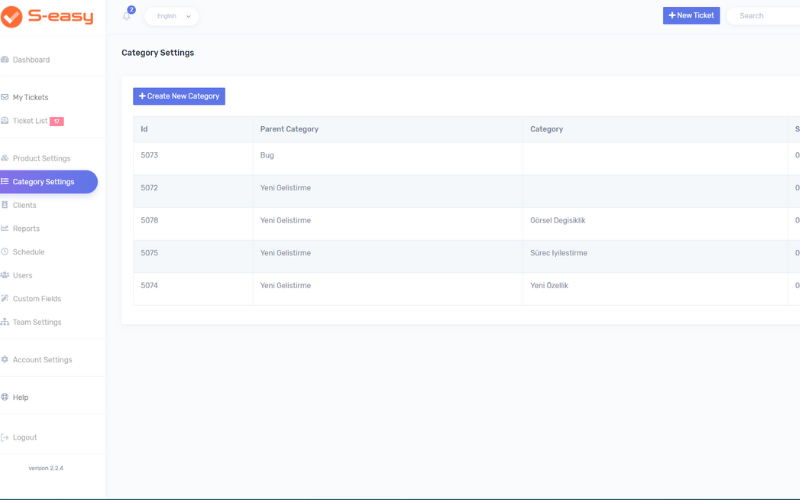Click the Users group icon
The height and width of the screenshot is (500, 800).
pyautogui.click(x=5, y=276)
